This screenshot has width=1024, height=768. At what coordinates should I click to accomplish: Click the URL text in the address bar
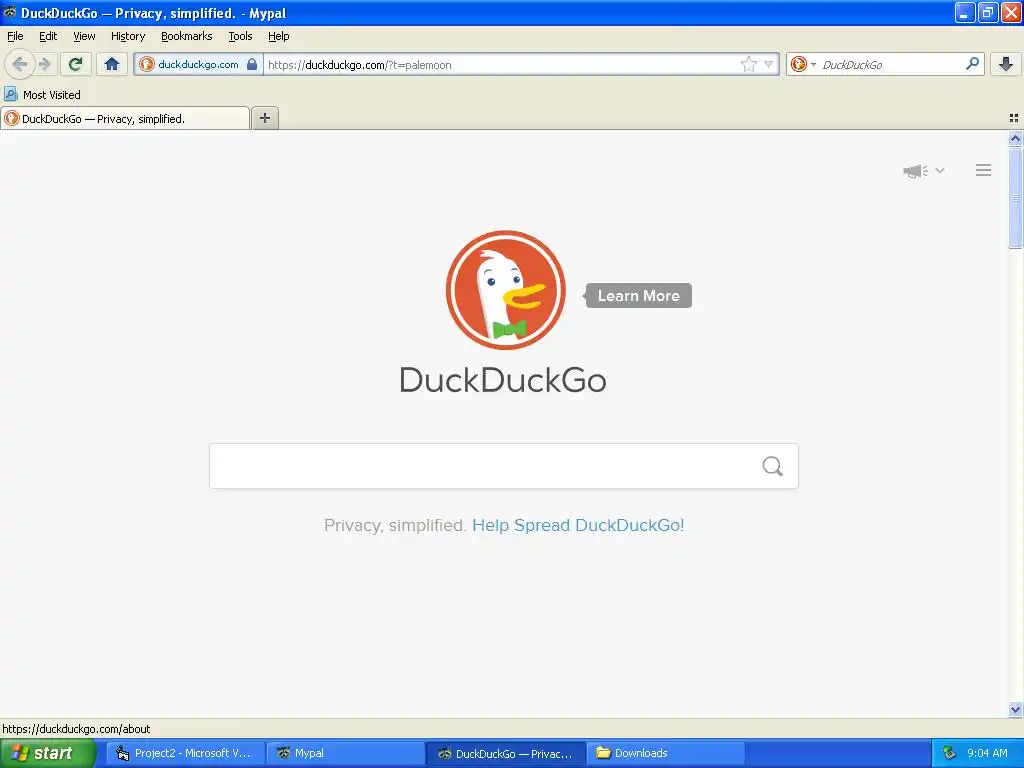point(360,65)
